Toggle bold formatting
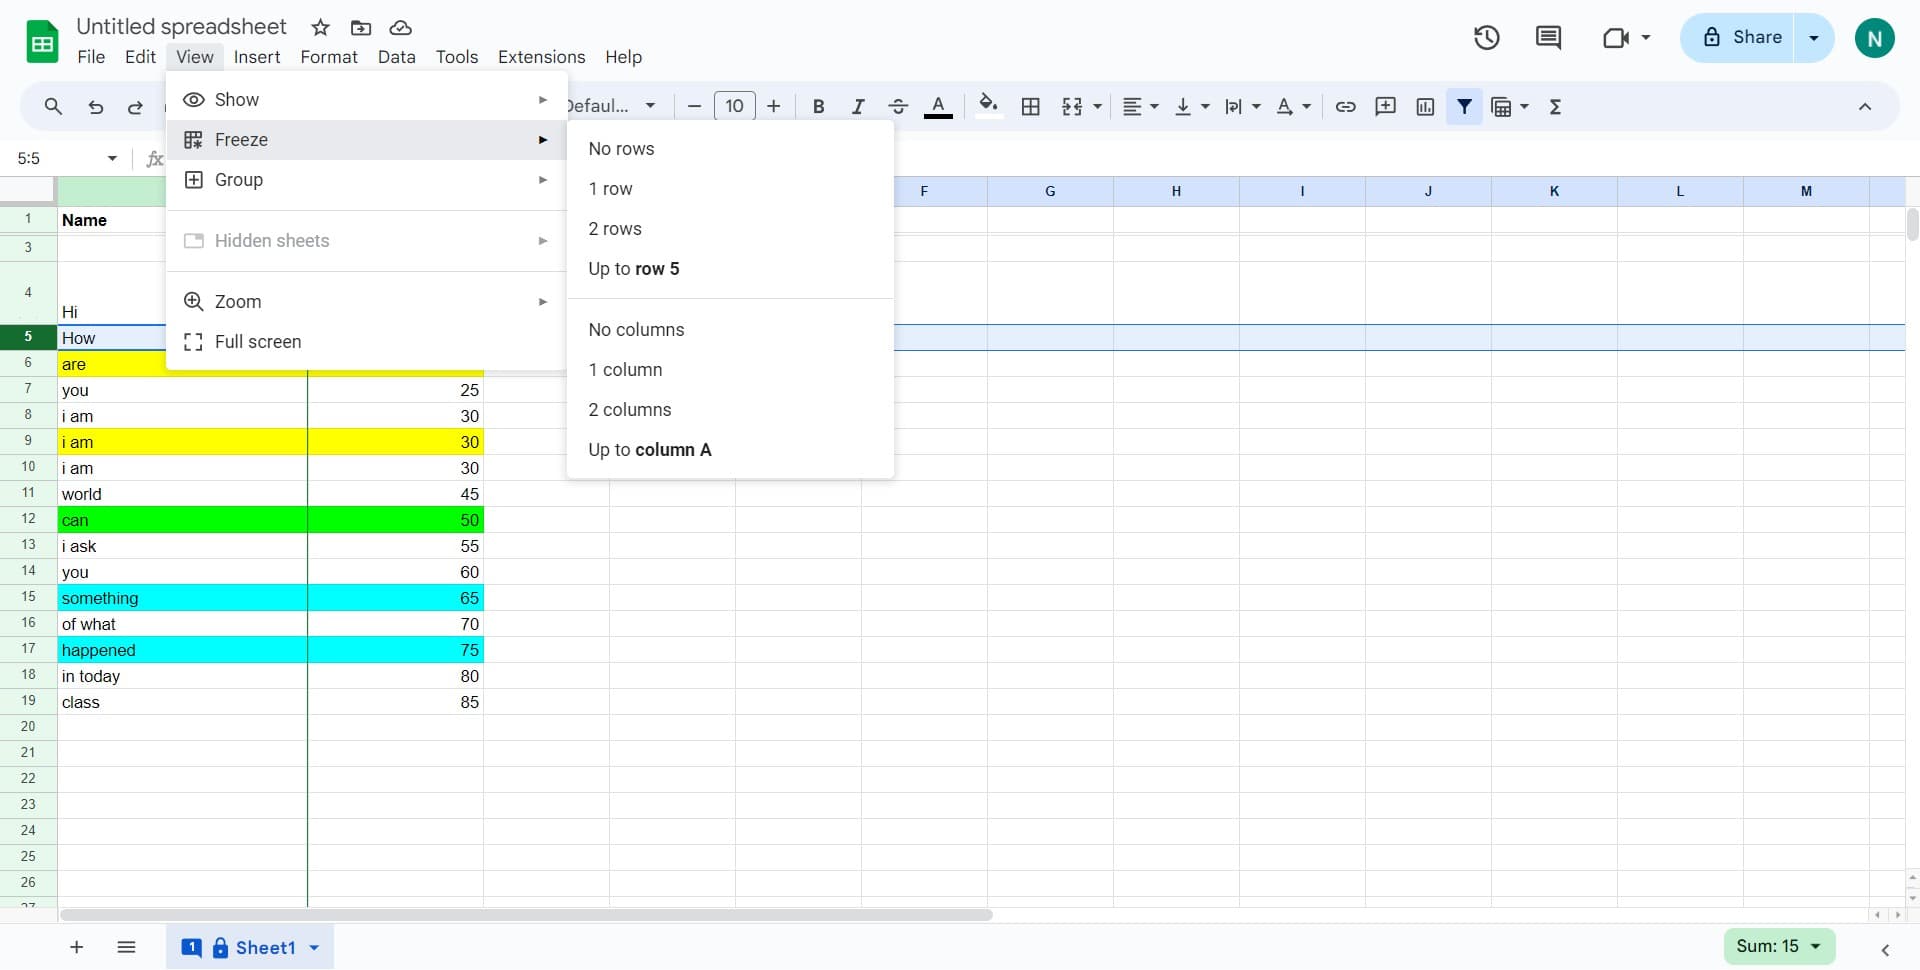Image resolution: width=1920 pixels, height=970 pixels. tap(818, 107)
